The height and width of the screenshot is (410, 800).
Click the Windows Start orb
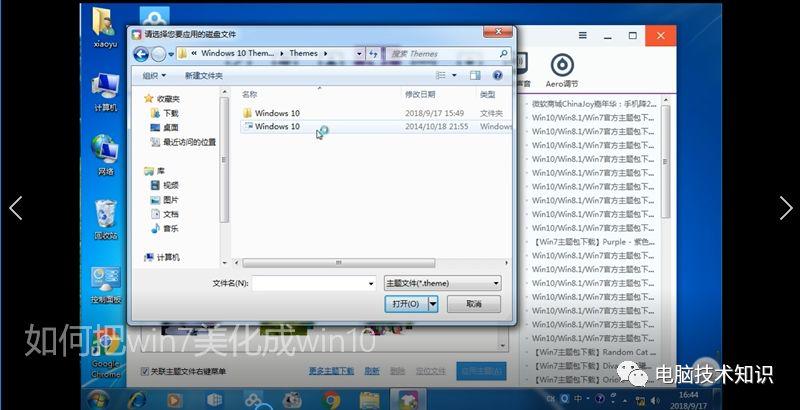97,400
